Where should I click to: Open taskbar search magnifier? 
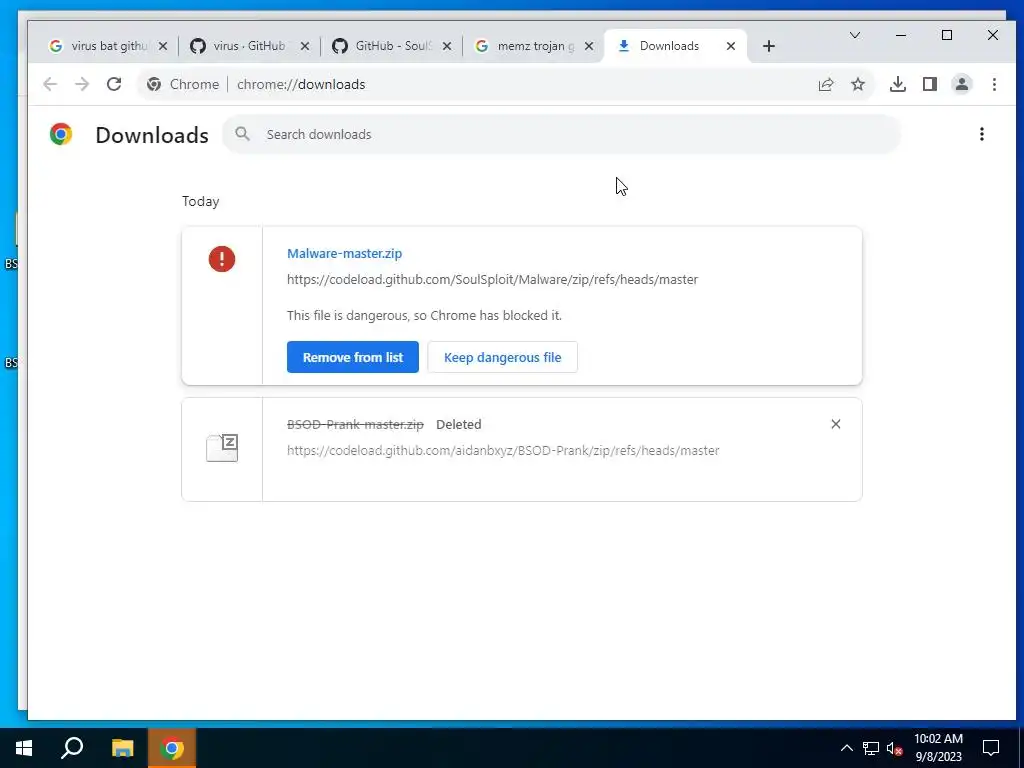click(x=72, y=748)
